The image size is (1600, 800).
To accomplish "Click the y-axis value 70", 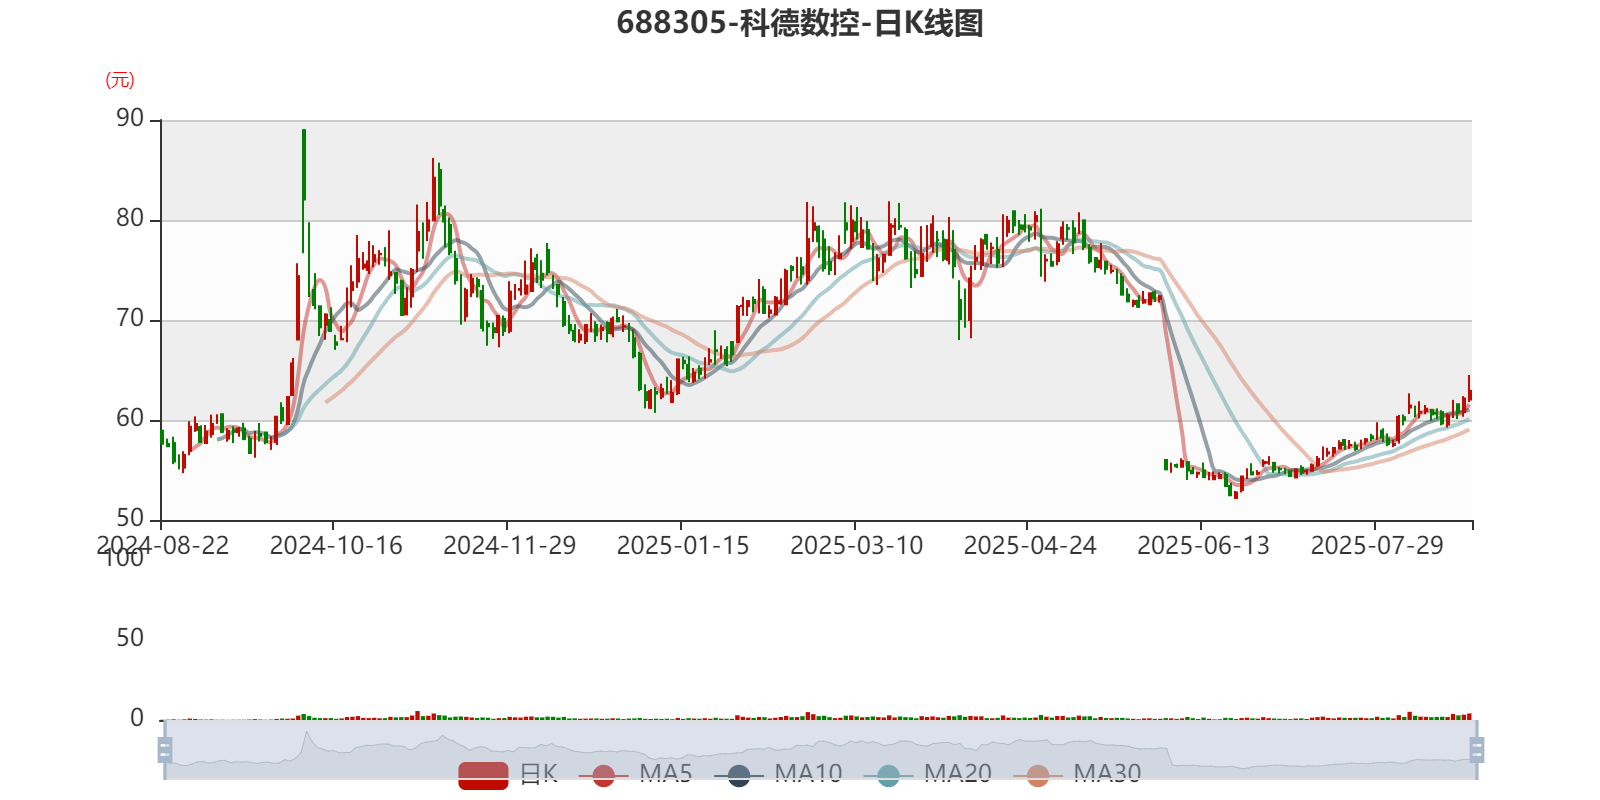I will [130, 319].
